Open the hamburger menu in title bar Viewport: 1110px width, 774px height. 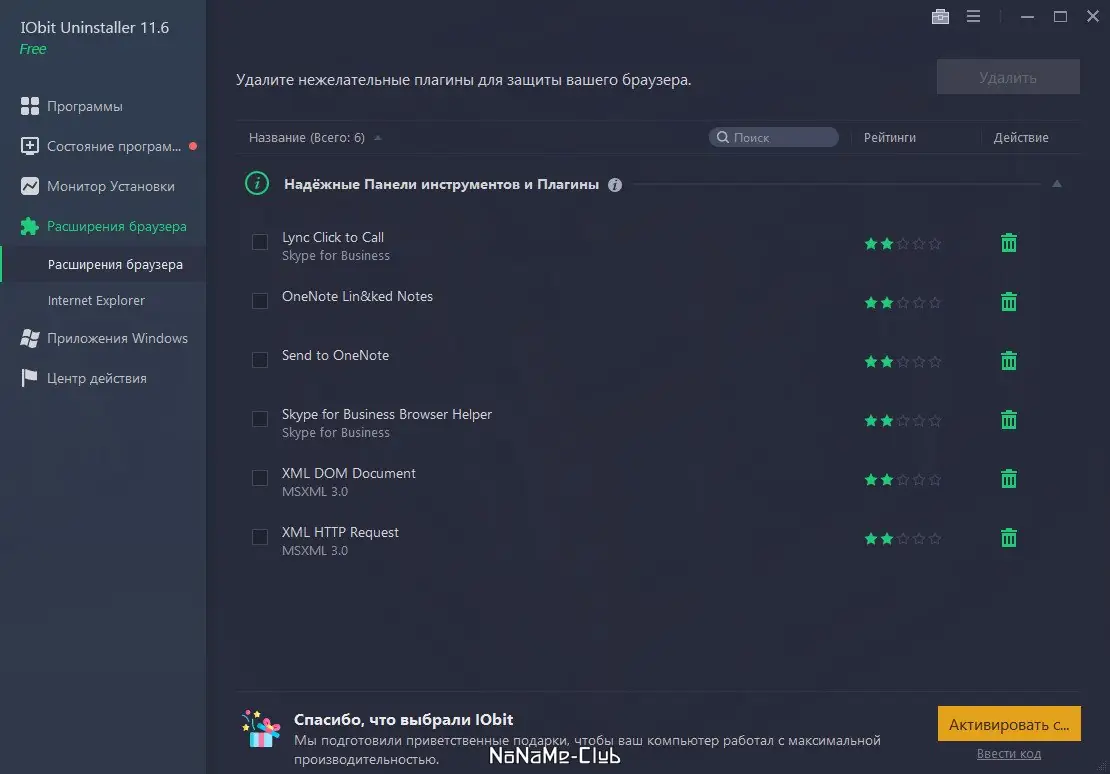973,16
